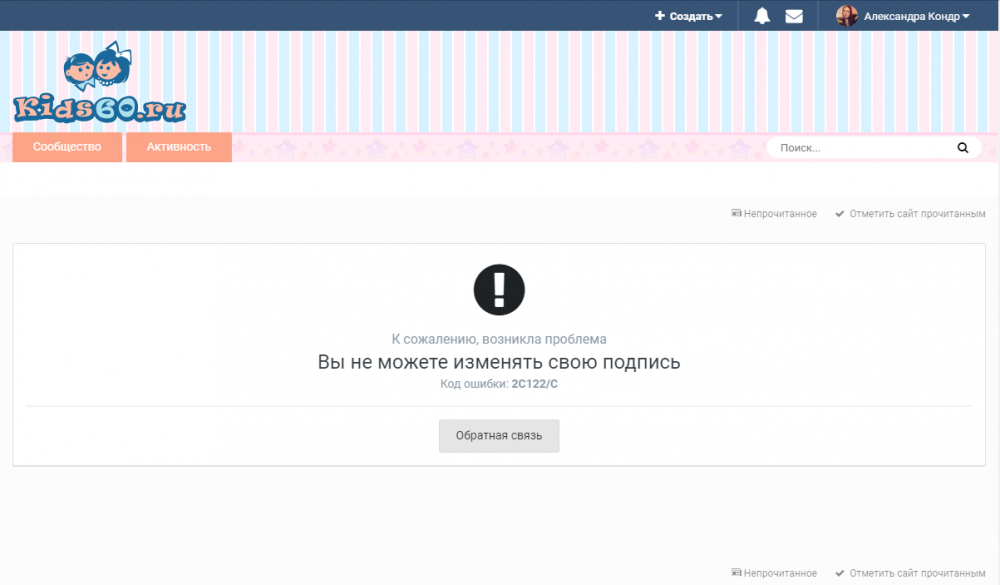Click inside the Поиск search field
1000x585 pixels.
pos(860,147)
